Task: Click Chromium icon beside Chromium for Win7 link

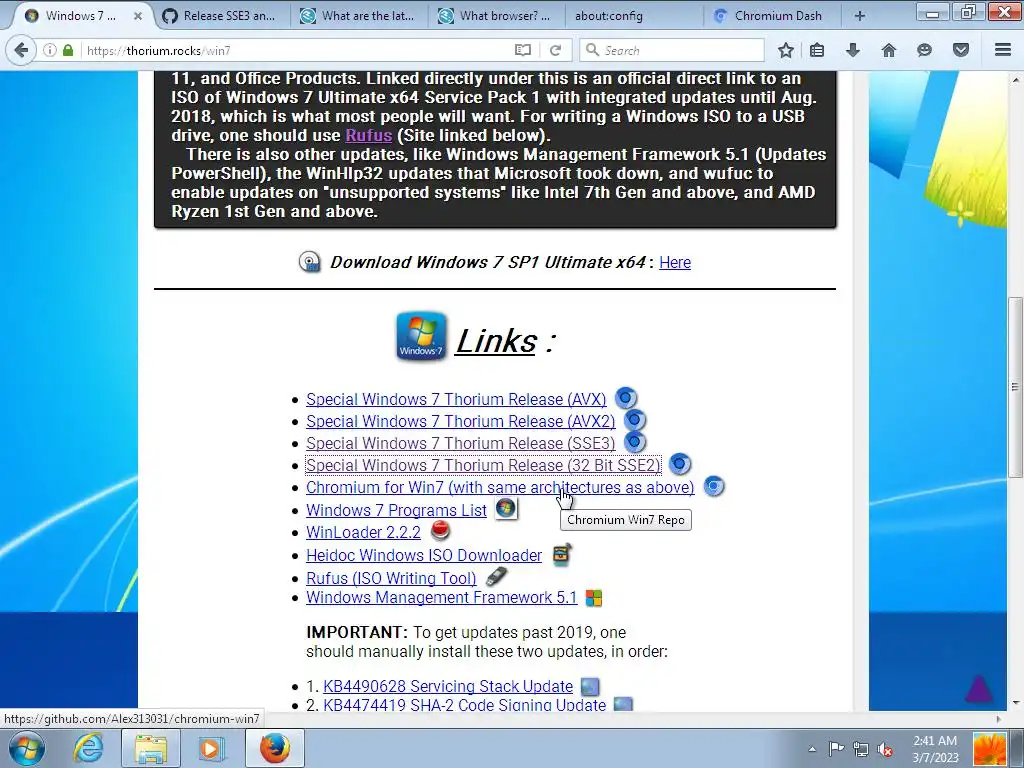Action: coord(714,487)
